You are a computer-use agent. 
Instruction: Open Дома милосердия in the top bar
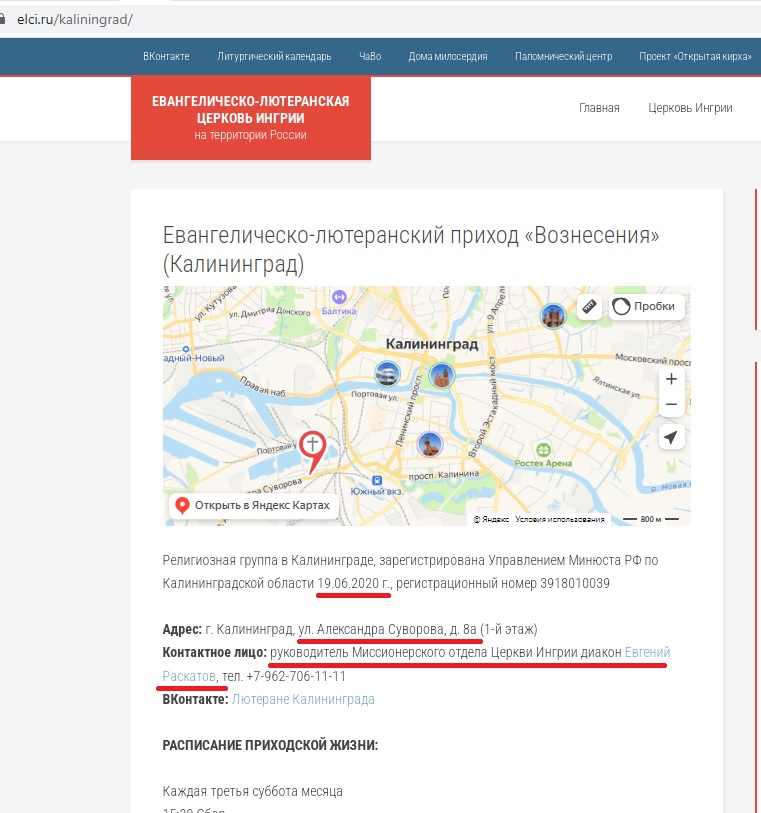448,56
